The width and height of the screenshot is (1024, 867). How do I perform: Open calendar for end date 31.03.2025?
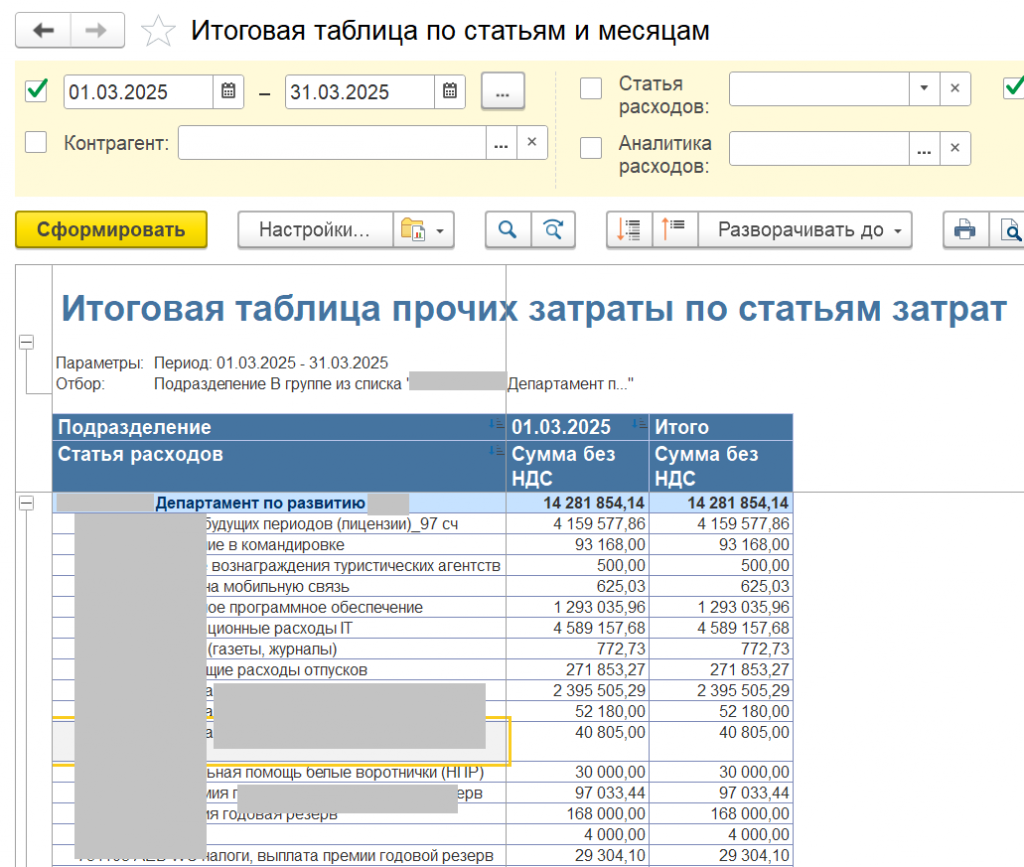click(449, 91)
